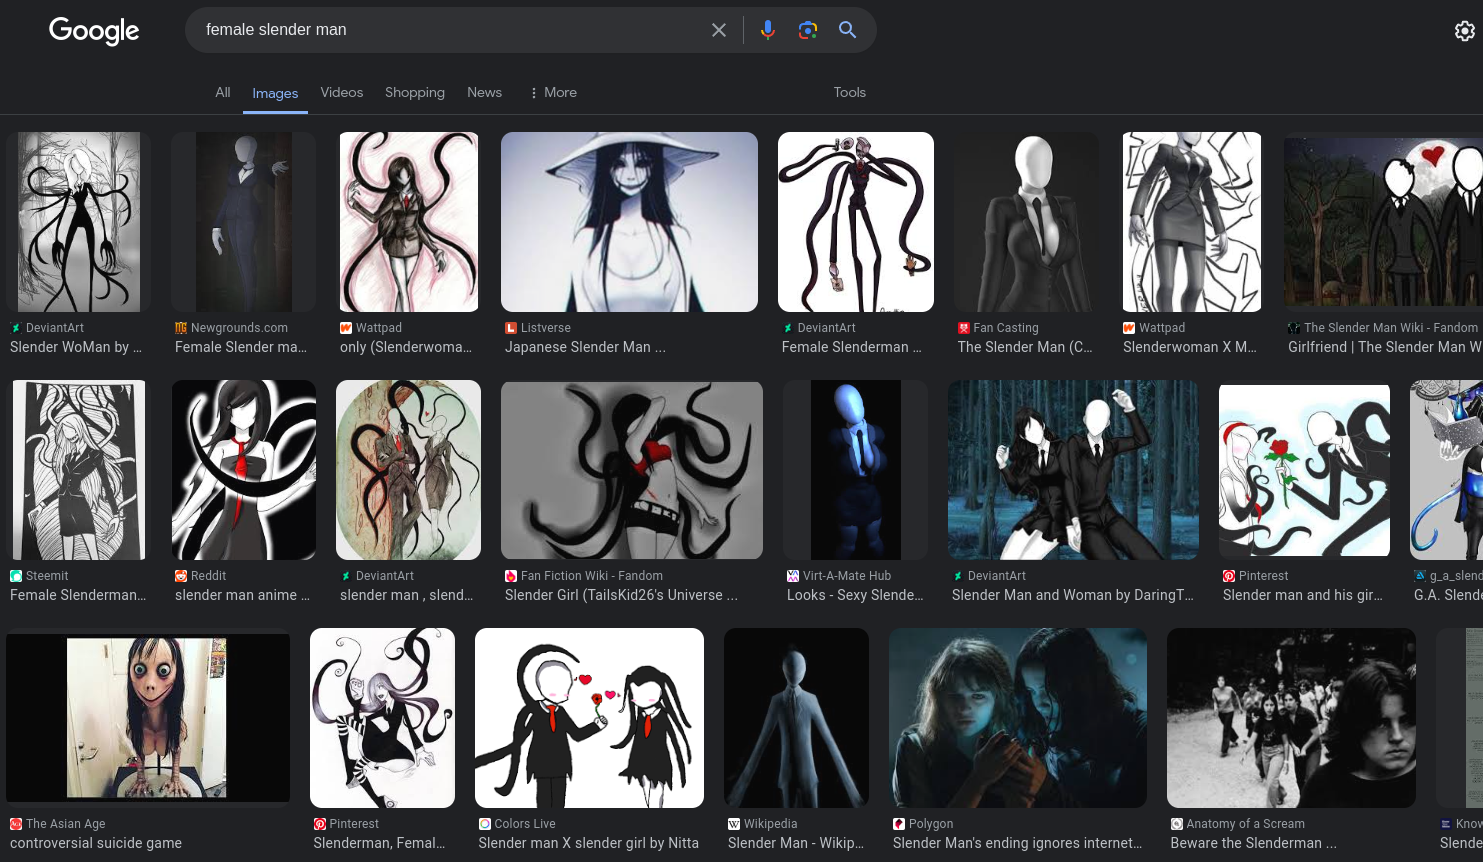
Task: Open Steemit Female Slenderman drawing thumbnail
Action: click(79, 470)
